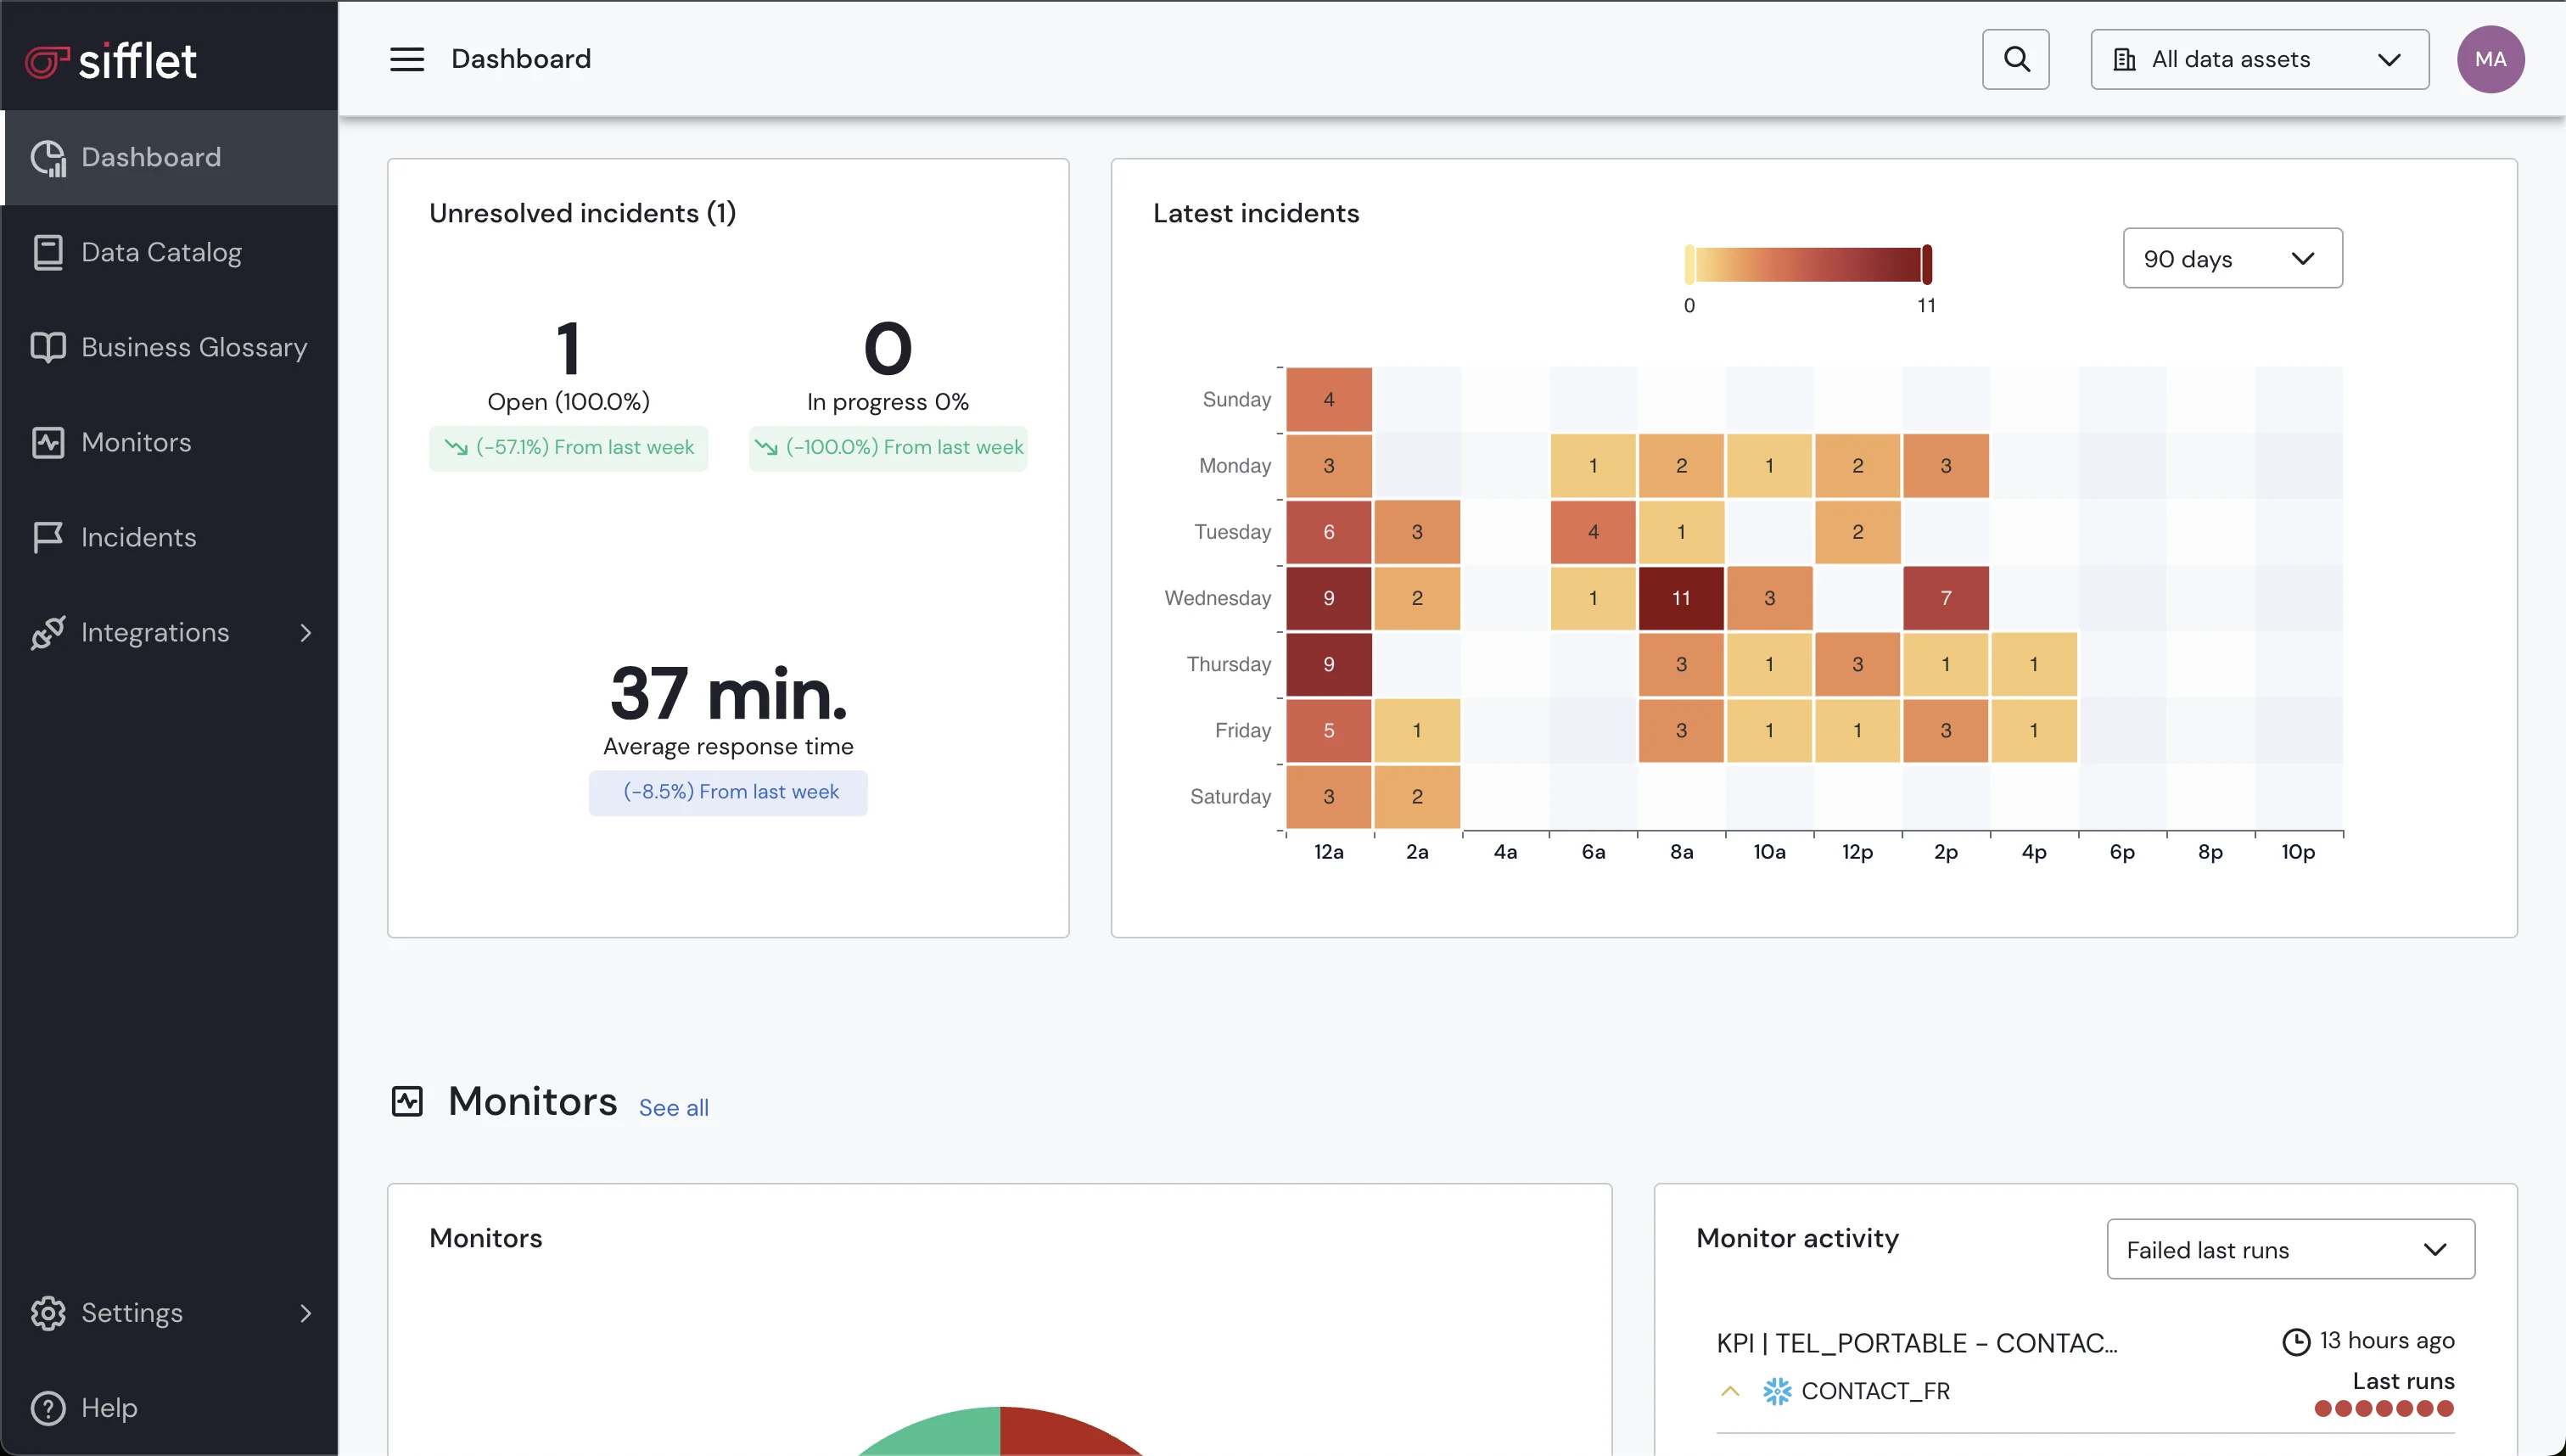Click the Business Glossary book icon
The width and height of the screenshot is (2566, 1456).
tap(48, 347)
